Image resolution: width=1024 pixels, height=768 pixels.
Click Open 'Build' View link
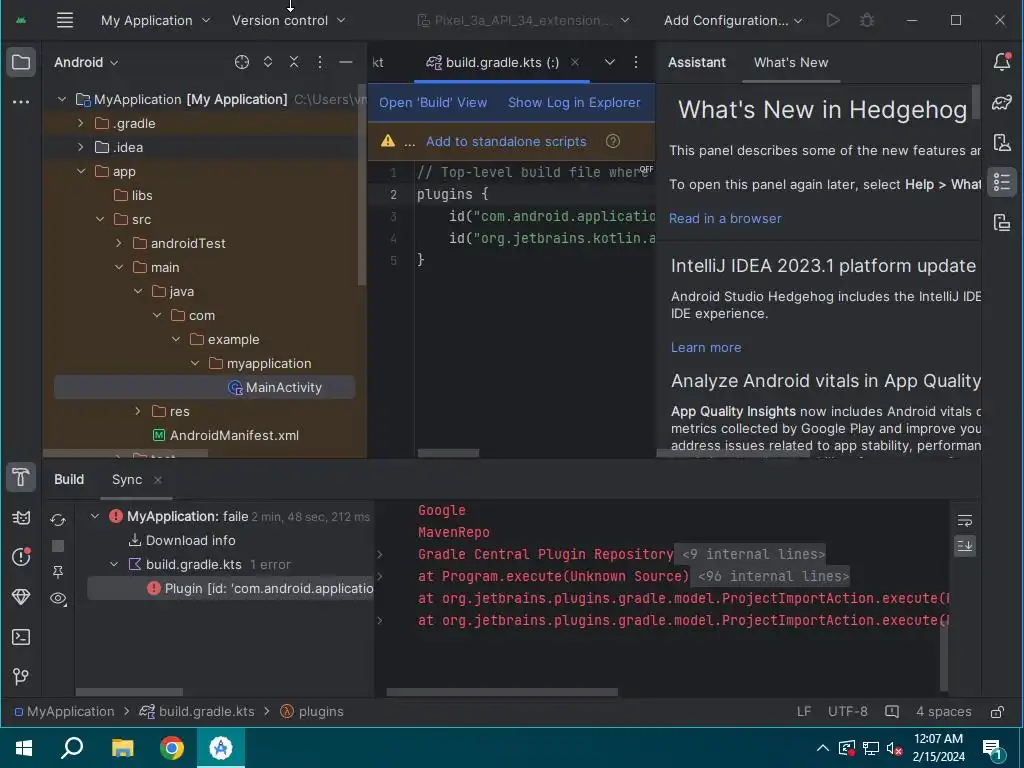pos(433,103)
